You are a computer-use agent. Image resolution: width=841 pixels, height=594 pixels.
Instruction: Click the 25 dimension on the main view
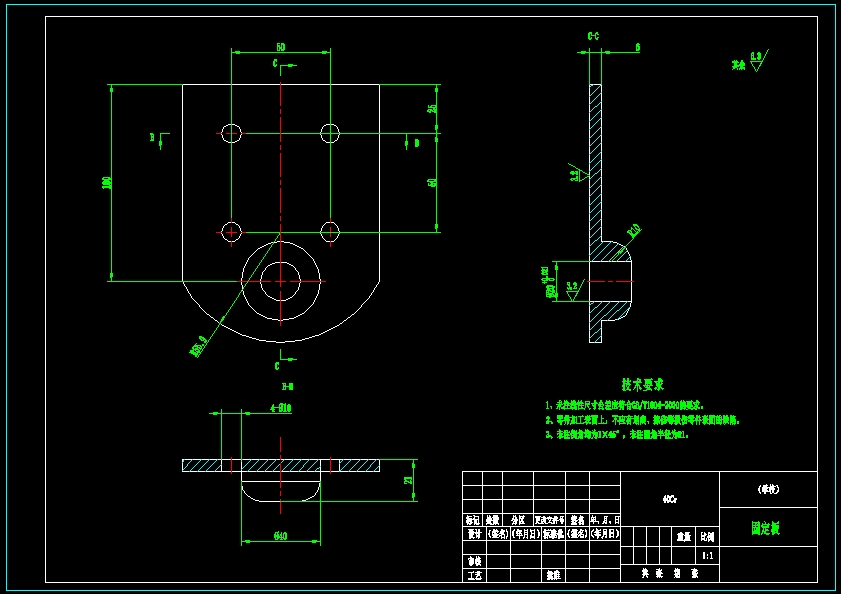click(x=432, y=108)
